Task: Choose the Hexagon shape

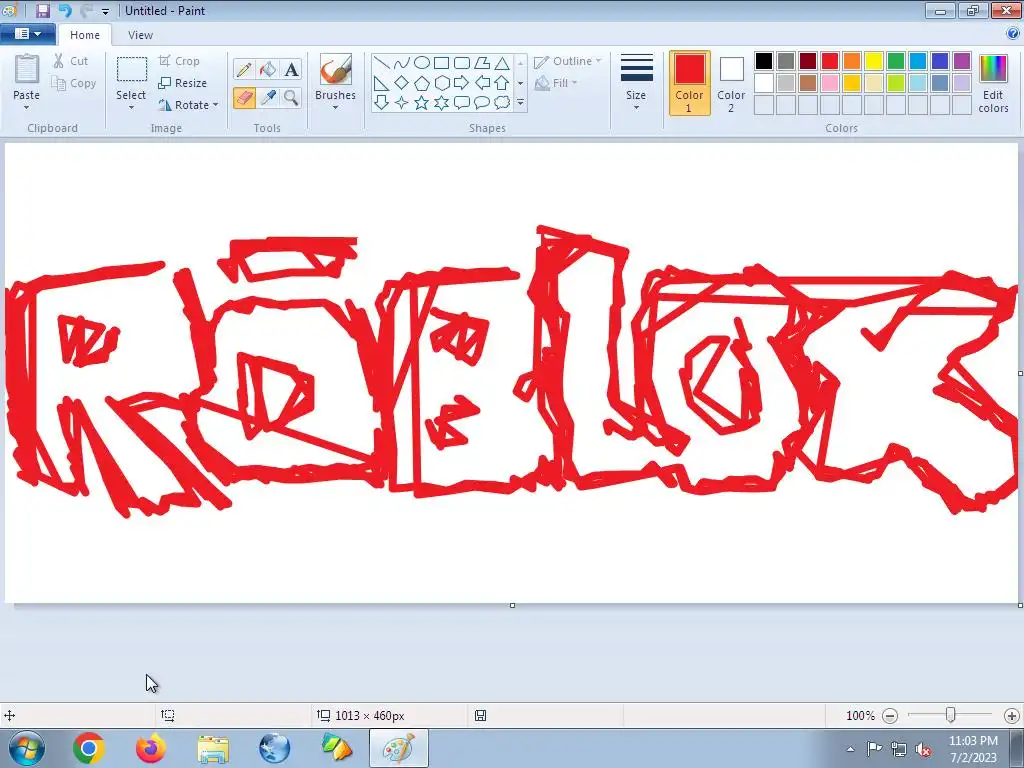Action: point(441,83)
